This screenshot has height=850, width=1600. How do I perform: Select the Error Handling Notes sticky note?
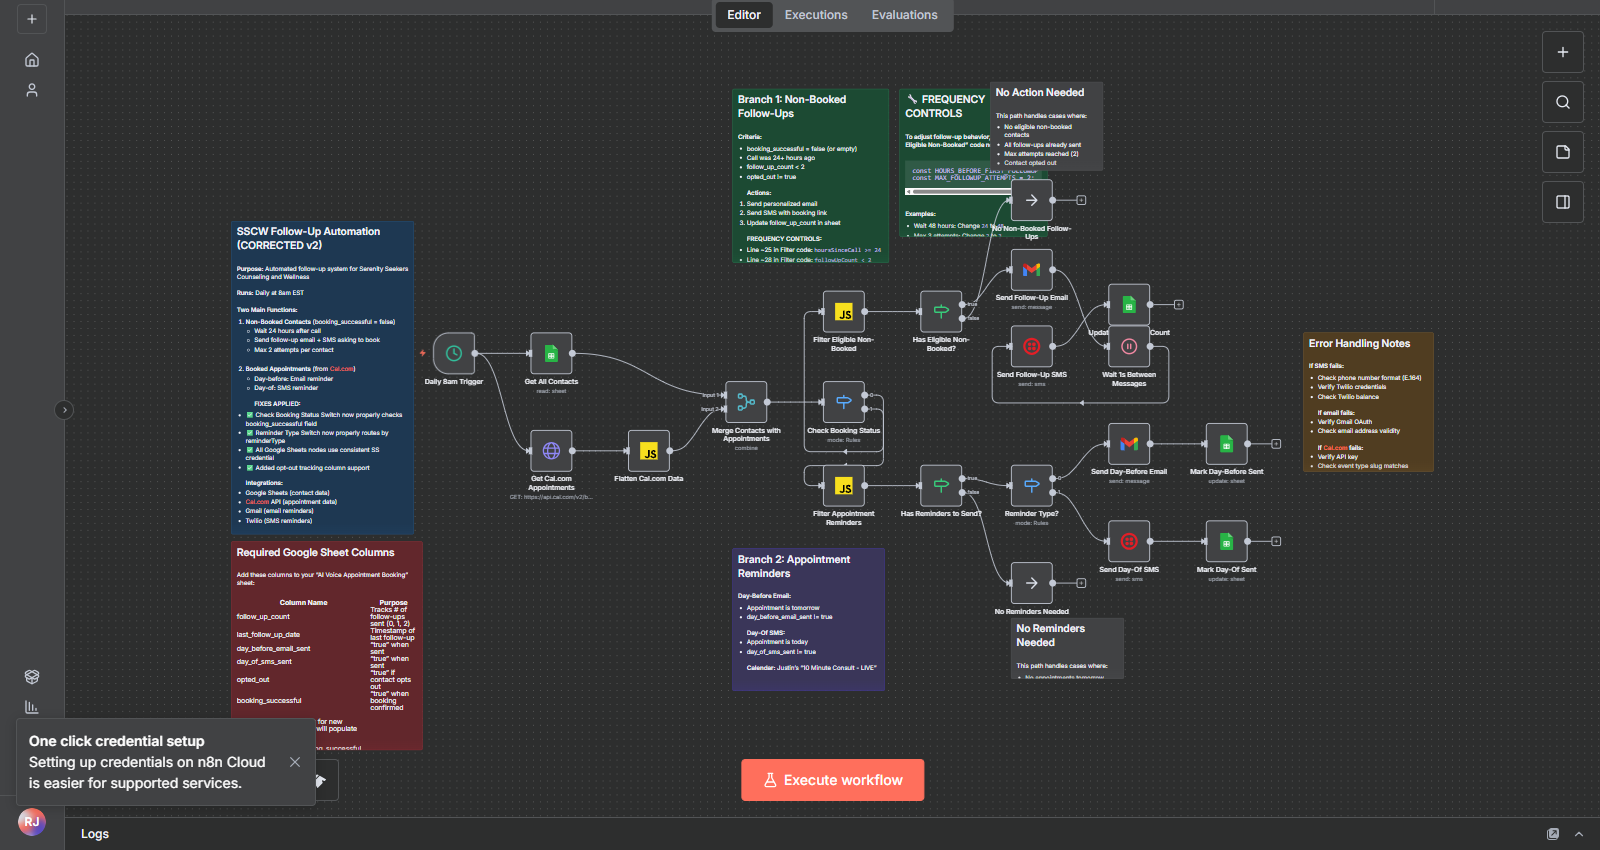[1368, 402]
